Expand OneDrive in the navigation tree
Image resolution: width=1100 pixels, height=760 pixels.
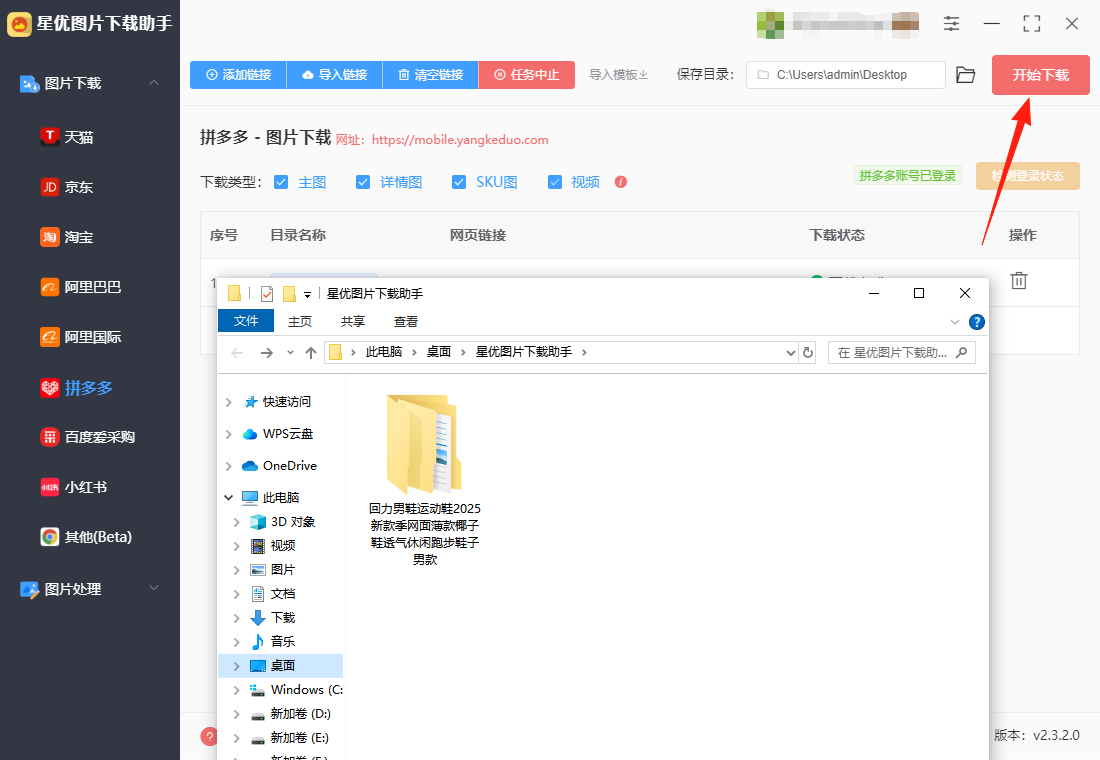[x=229, y=466]
